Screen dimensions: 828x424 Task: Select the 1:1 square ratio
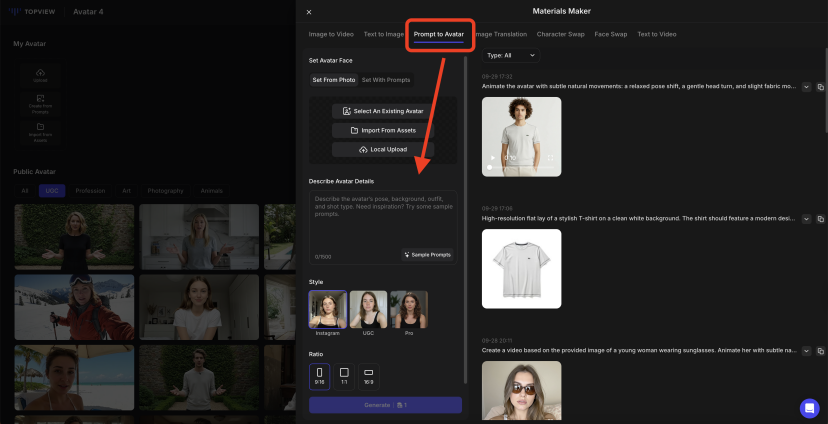tap(343, 376)
